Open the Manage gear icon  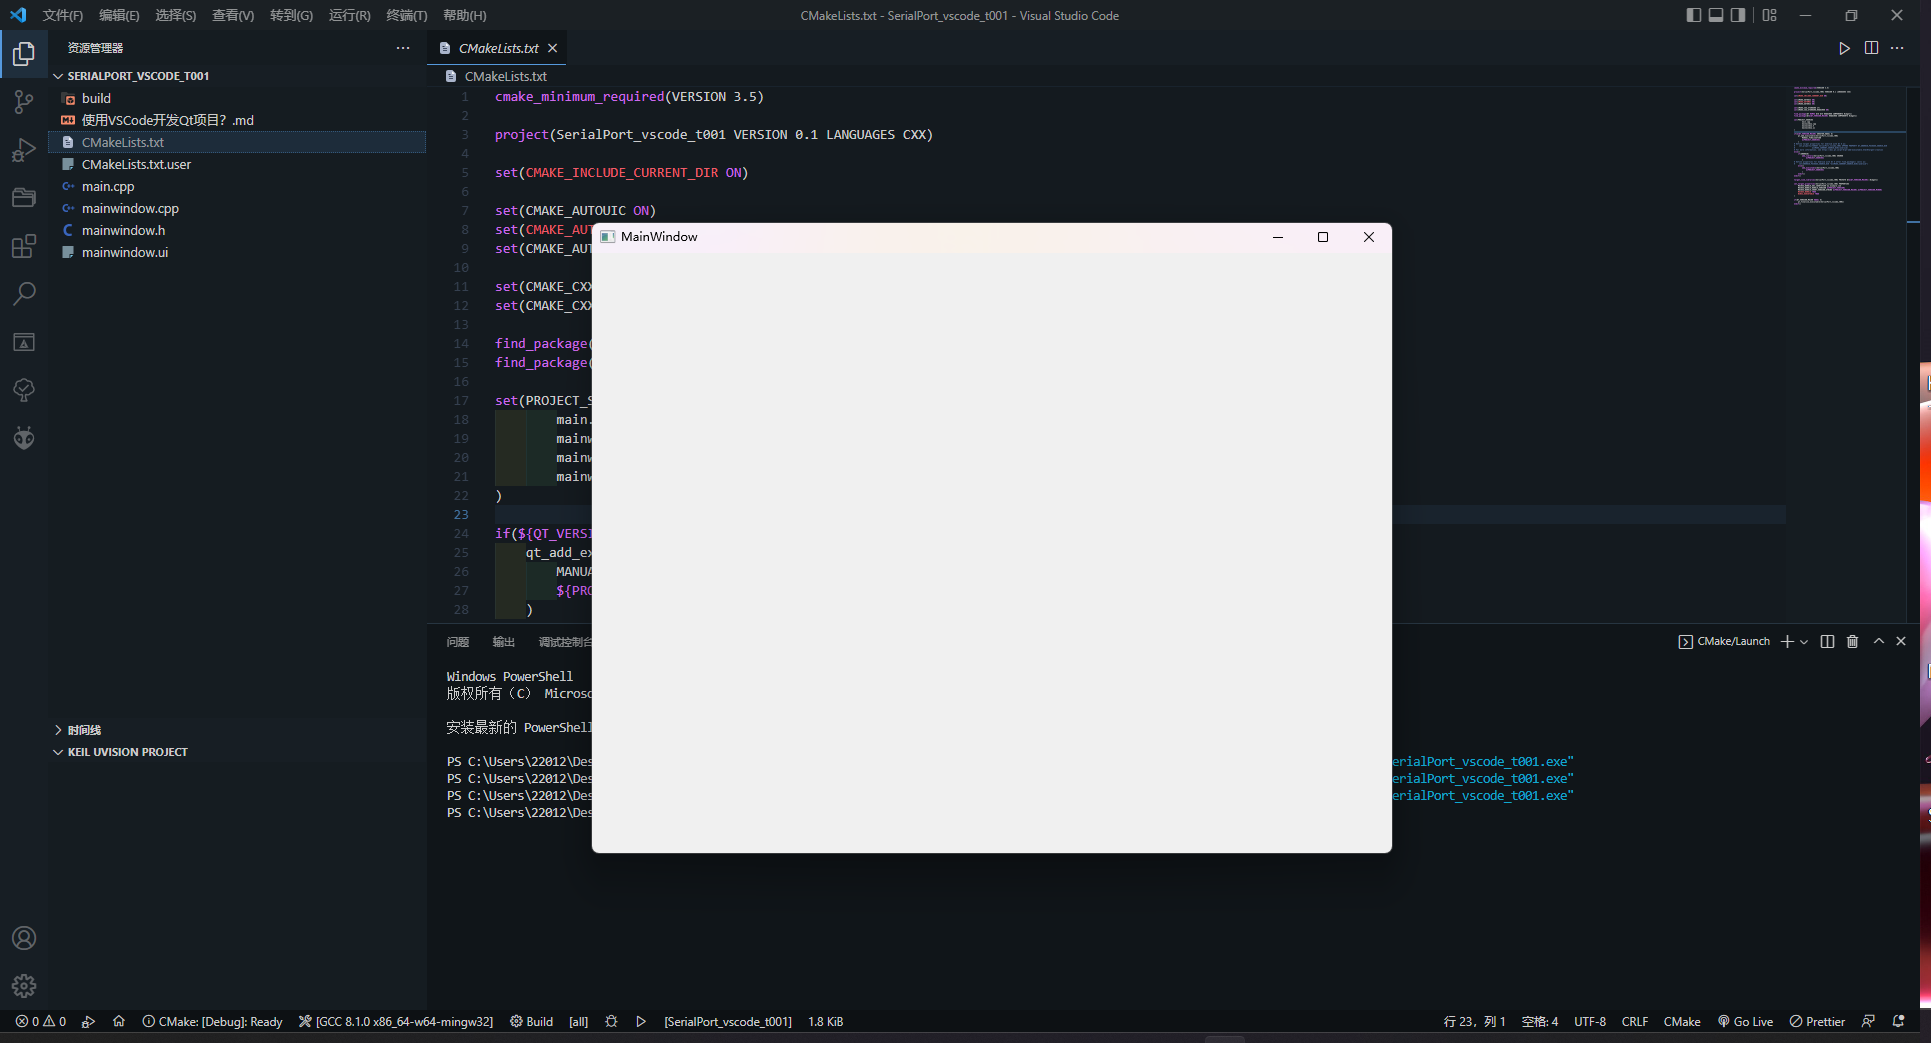coord(24,986)
